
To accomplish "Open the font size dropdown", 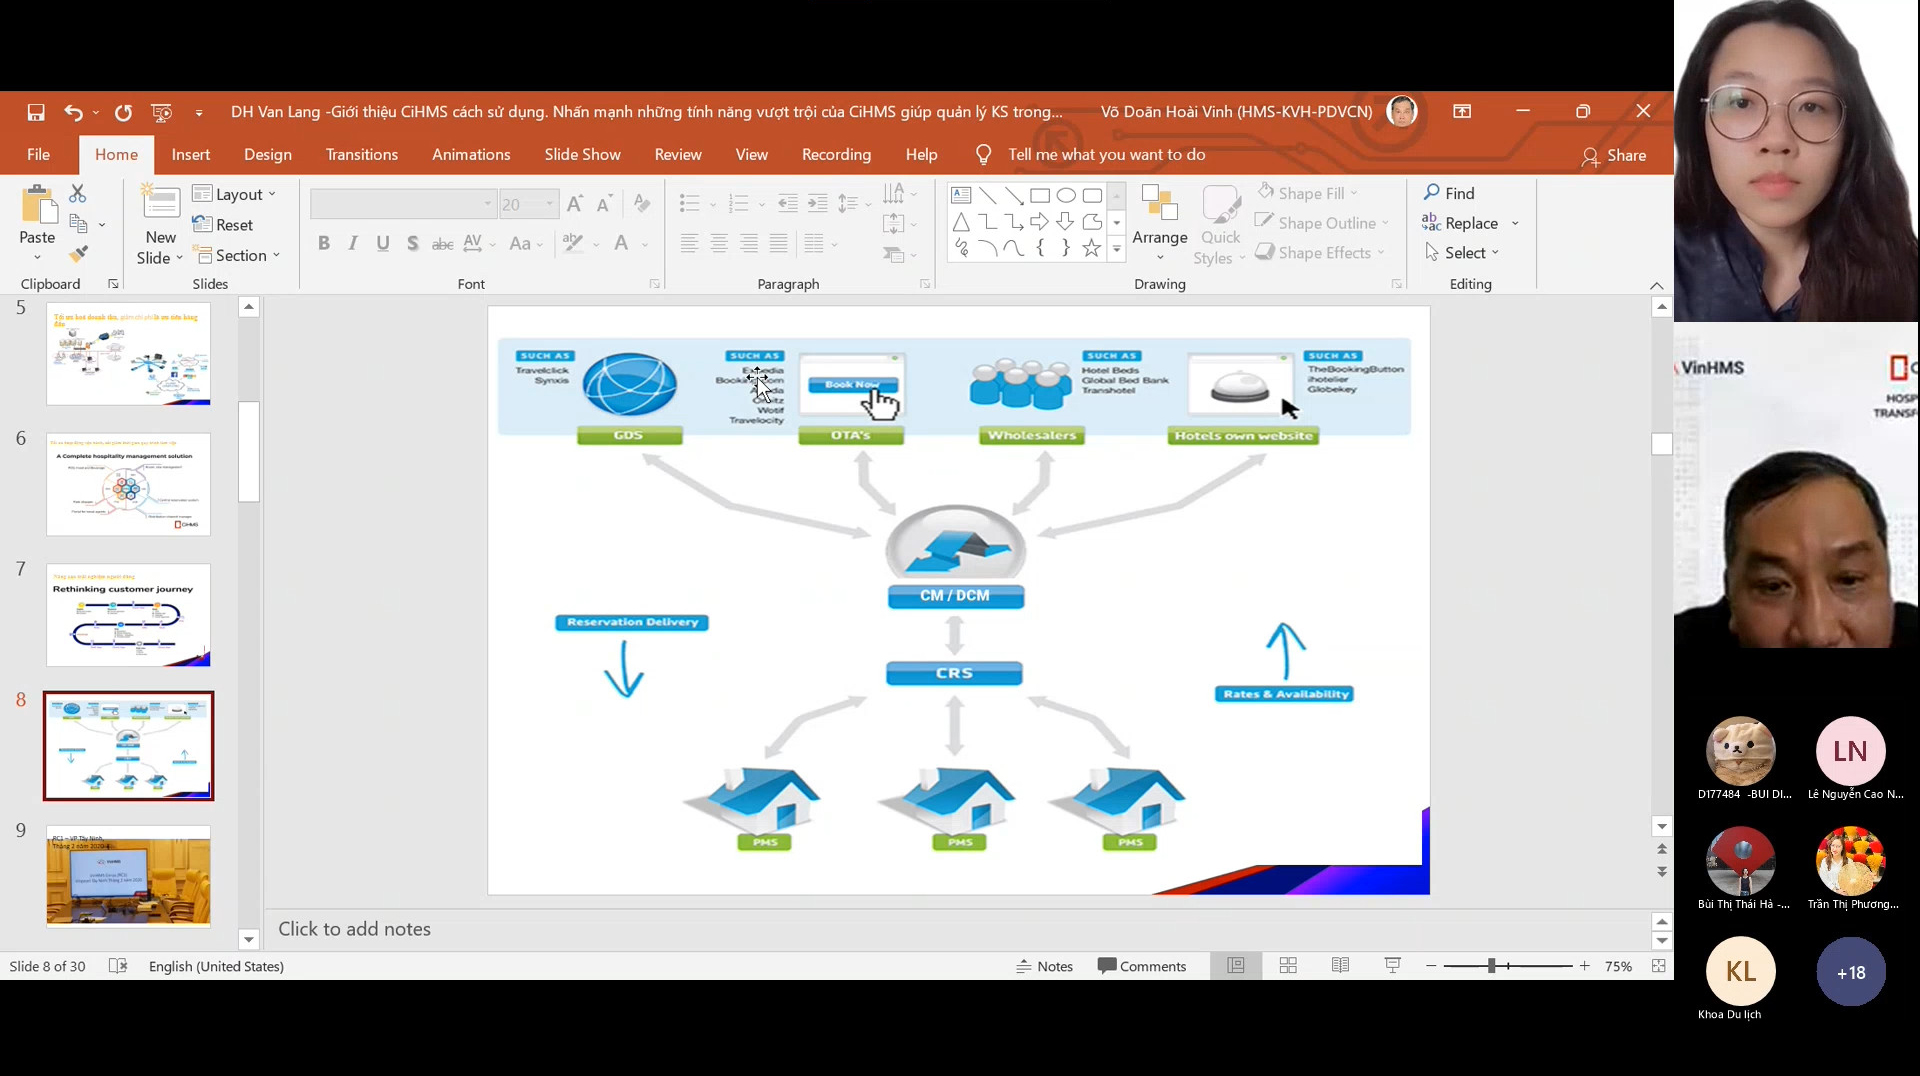I will pyautogui.click(x=549, y=204).
